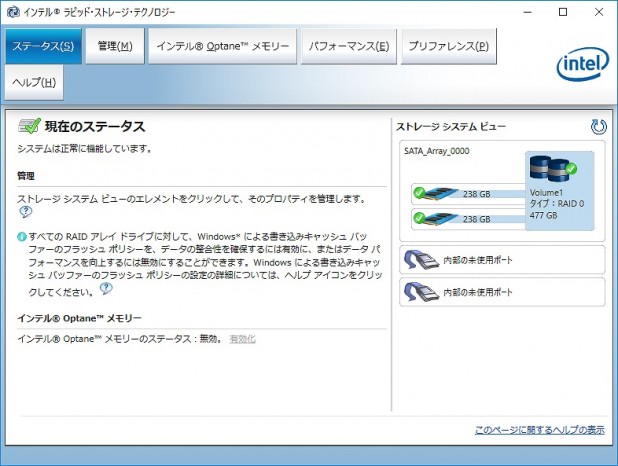Click the help icon after クリックしてください
The width and height of the screenshot is (618, 466).
click(106, 289)
